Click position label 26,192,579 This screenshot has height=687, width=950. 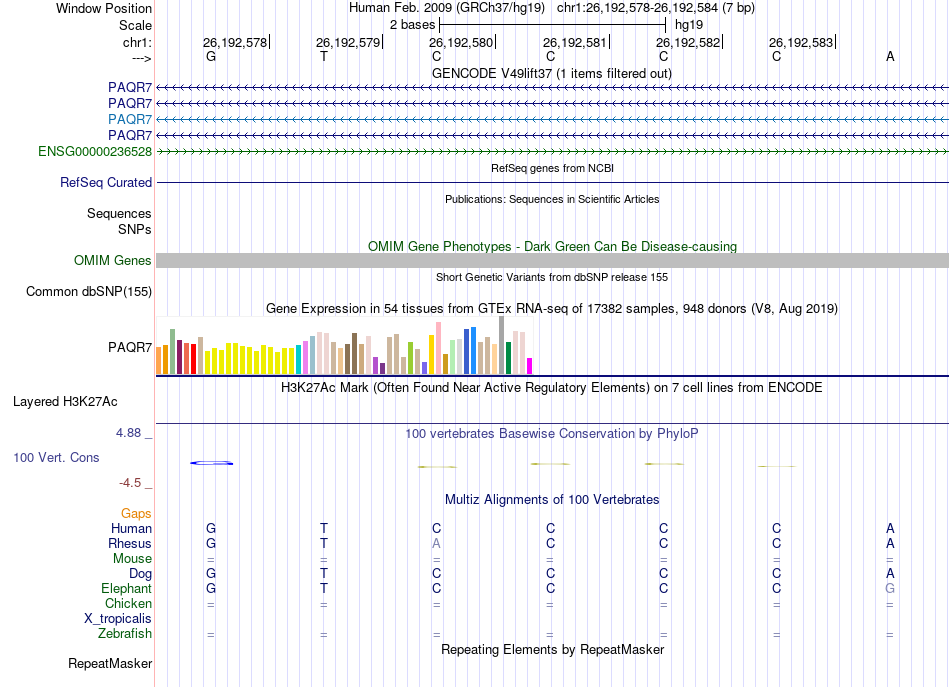(348, 42)
